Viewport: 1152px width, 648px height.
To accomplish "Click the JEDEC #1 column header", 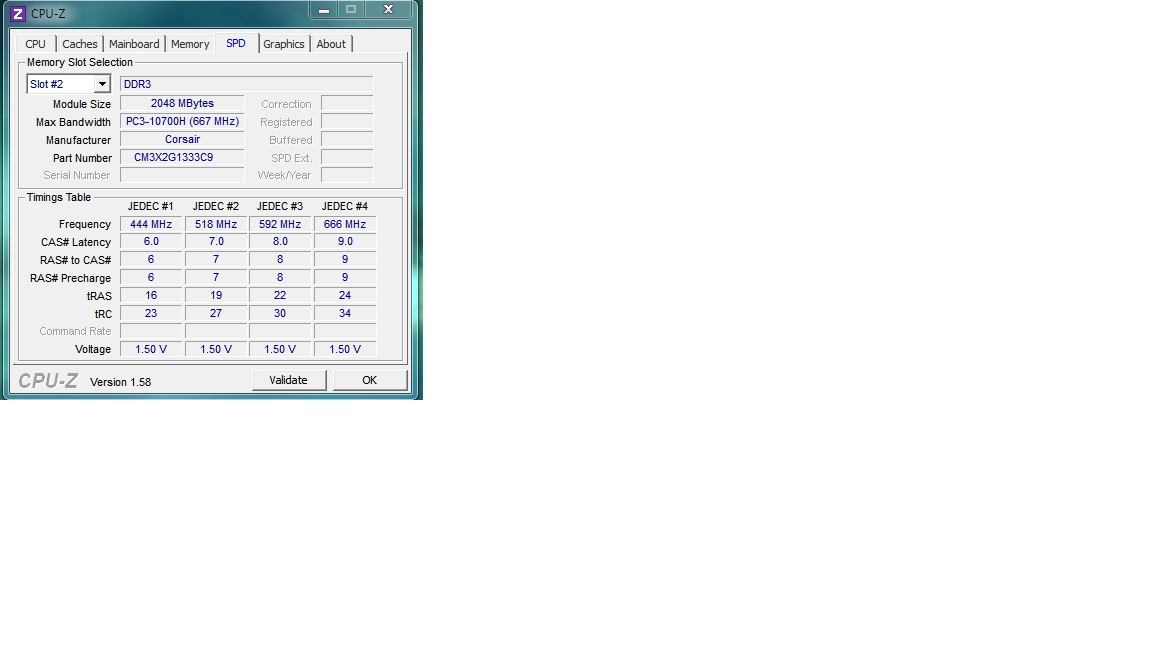I will pyautogui.click(x=151, y=206).
